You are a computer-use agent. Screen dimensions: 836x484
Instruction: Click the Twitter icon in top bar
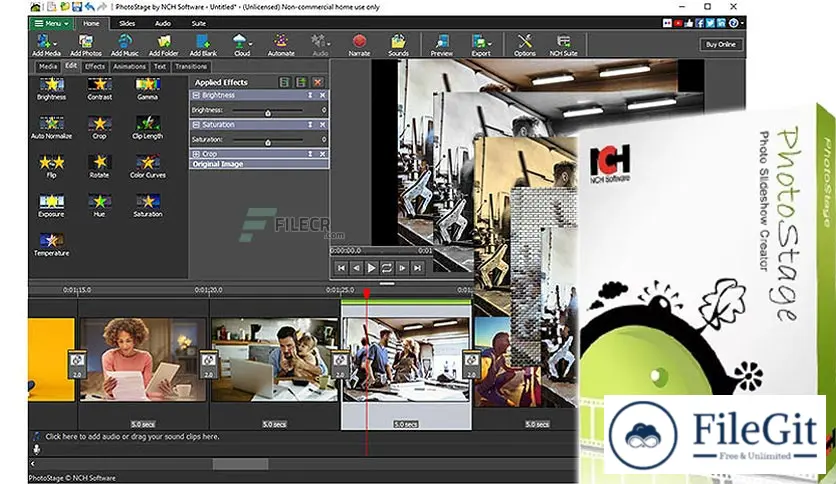pyautogui.click(x=710, y=23)
